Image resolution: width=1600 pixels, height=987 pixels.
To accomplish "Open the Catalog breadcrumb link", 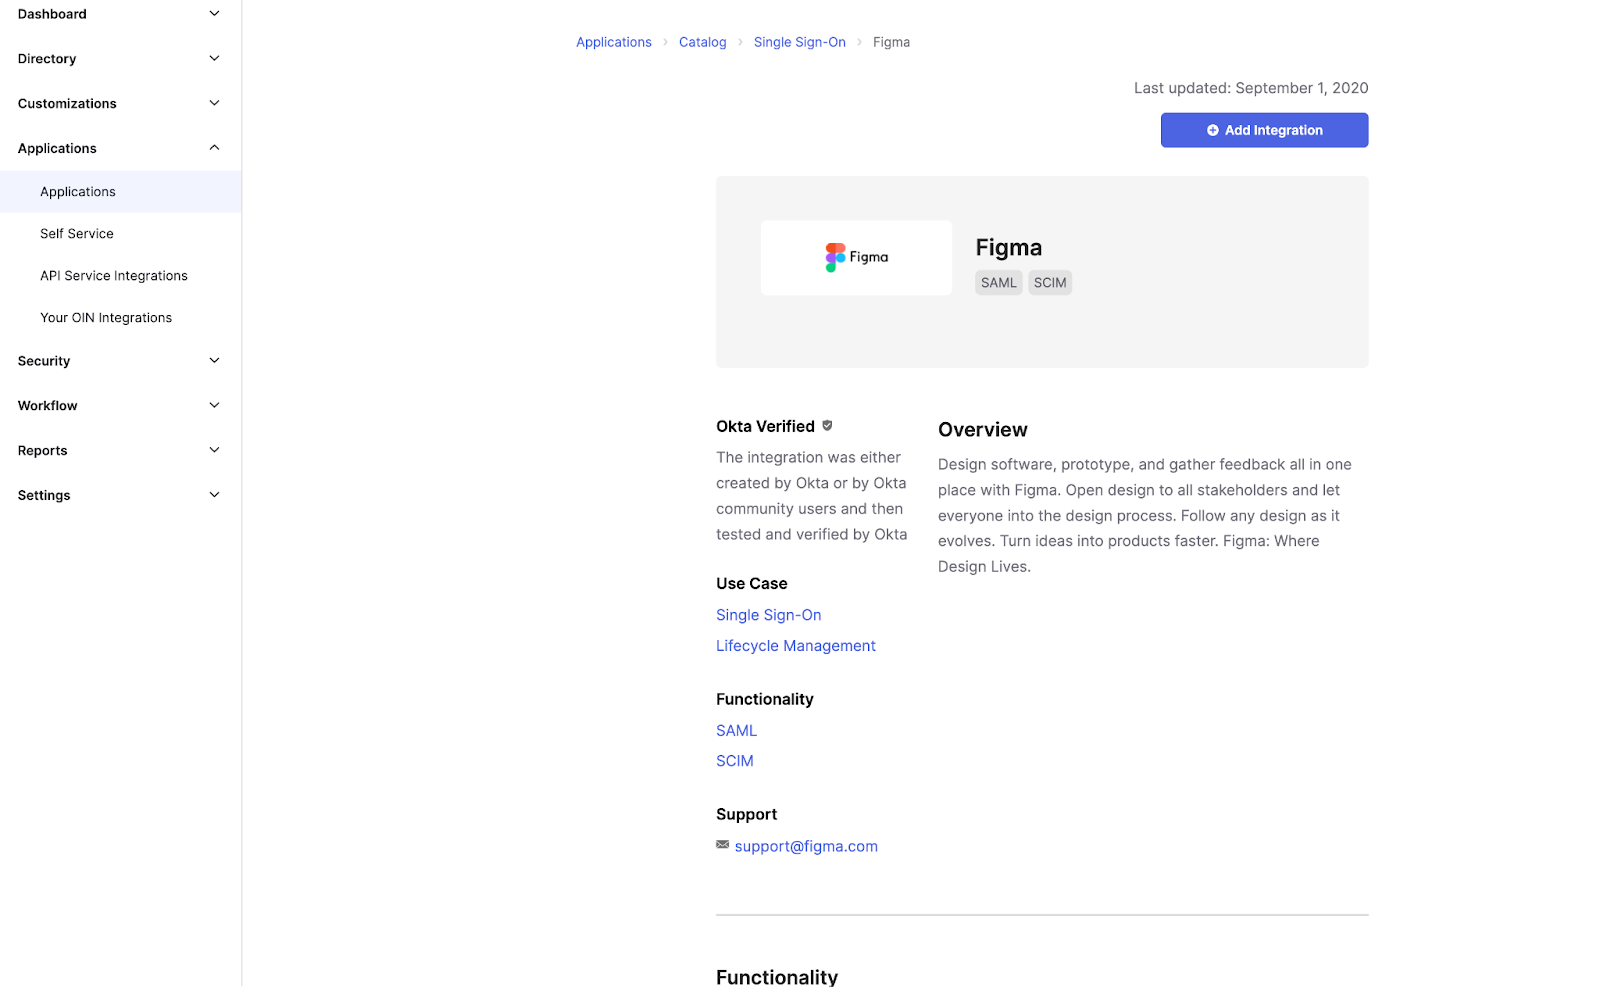I will pos(702,42).
